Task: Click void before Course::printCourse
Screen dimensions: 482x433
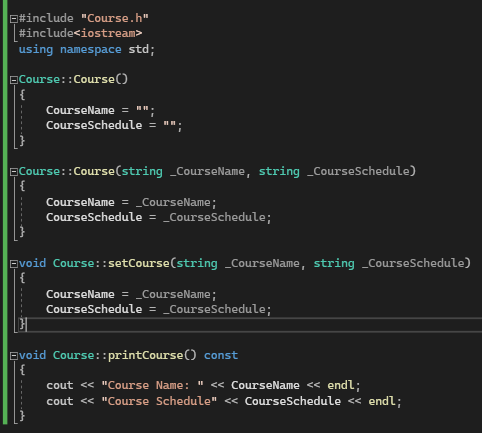Action: (32, 355)
